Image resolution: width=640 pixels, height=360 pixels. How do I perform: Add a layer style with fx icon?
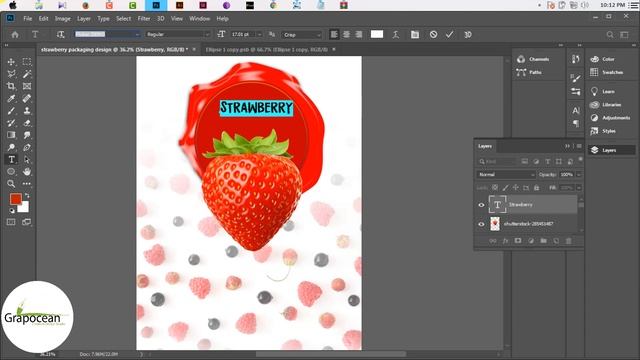[505, 241]
